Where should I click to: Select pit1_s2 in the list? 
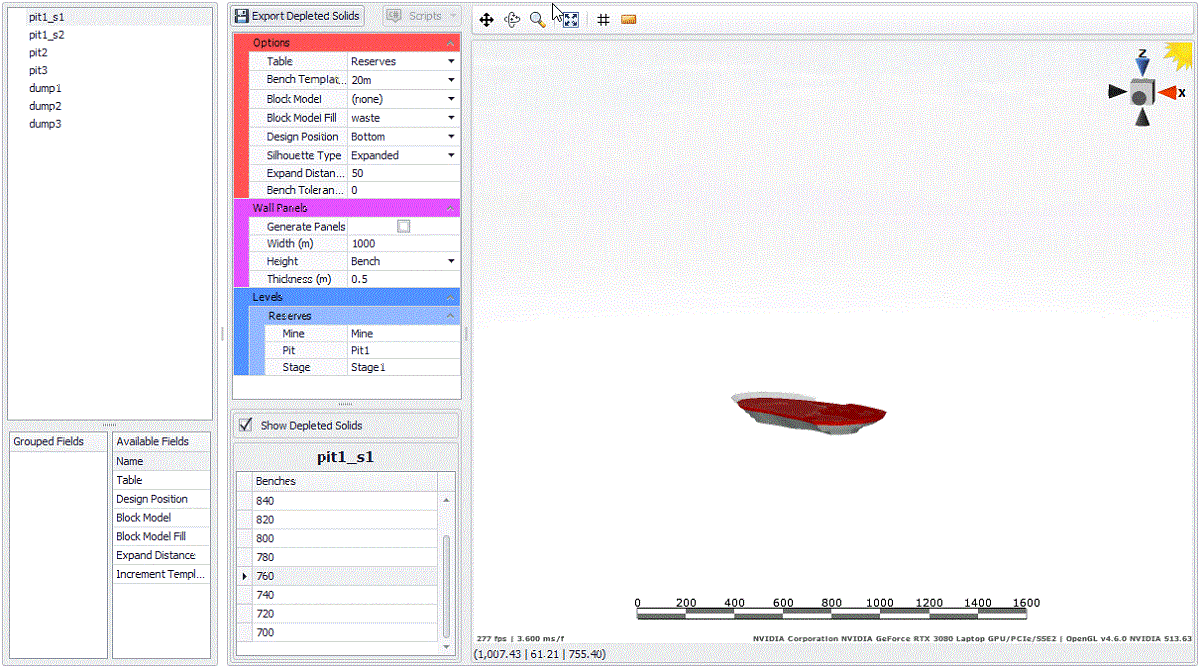(x=46, y=35)
